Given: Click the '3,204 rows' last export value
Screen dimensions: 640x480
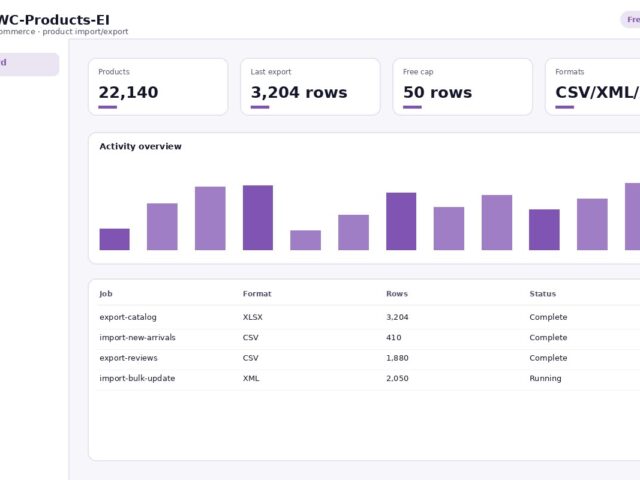Looking at the screenshot, I should [299, 93].
